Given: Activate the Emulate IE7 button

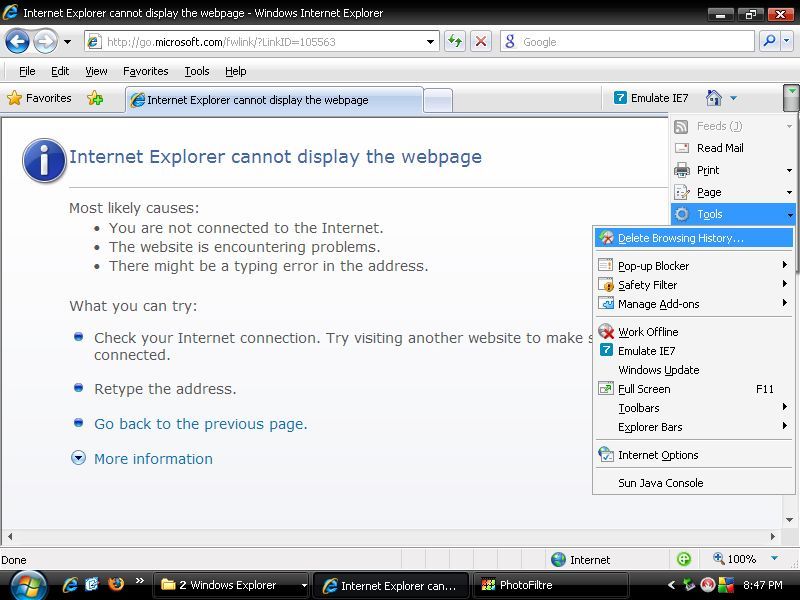Looking at the screenshot, I should click(x=651, y=98).
